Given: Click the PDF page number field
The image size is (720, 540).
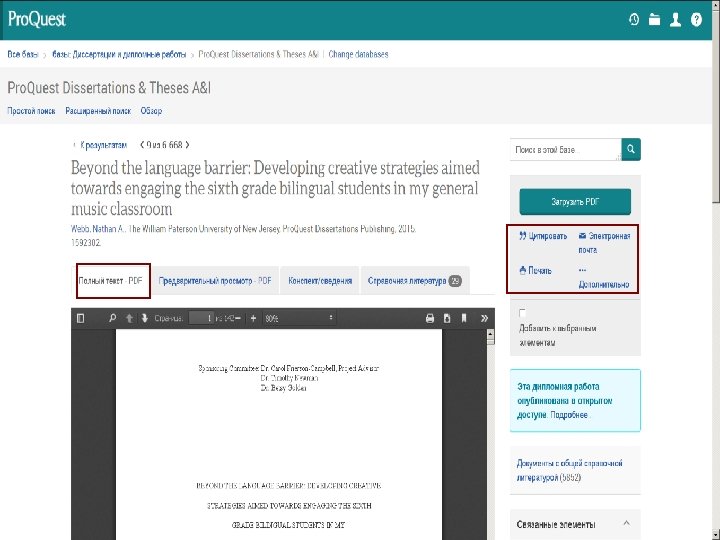Looking at the screenshot, I should click(201, 318).
